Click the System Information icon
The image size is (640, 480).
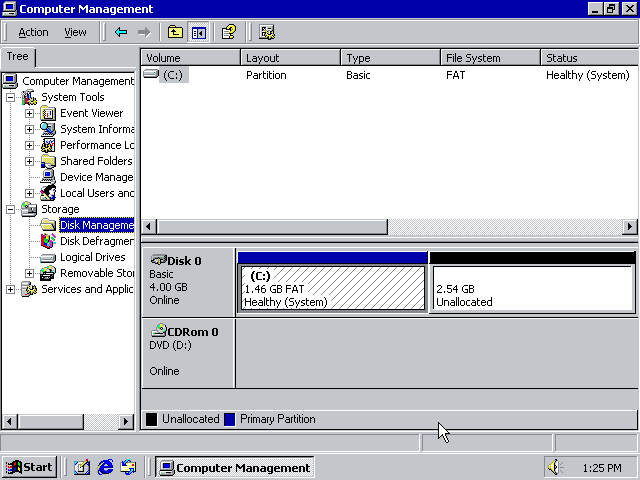pos(48,129)
